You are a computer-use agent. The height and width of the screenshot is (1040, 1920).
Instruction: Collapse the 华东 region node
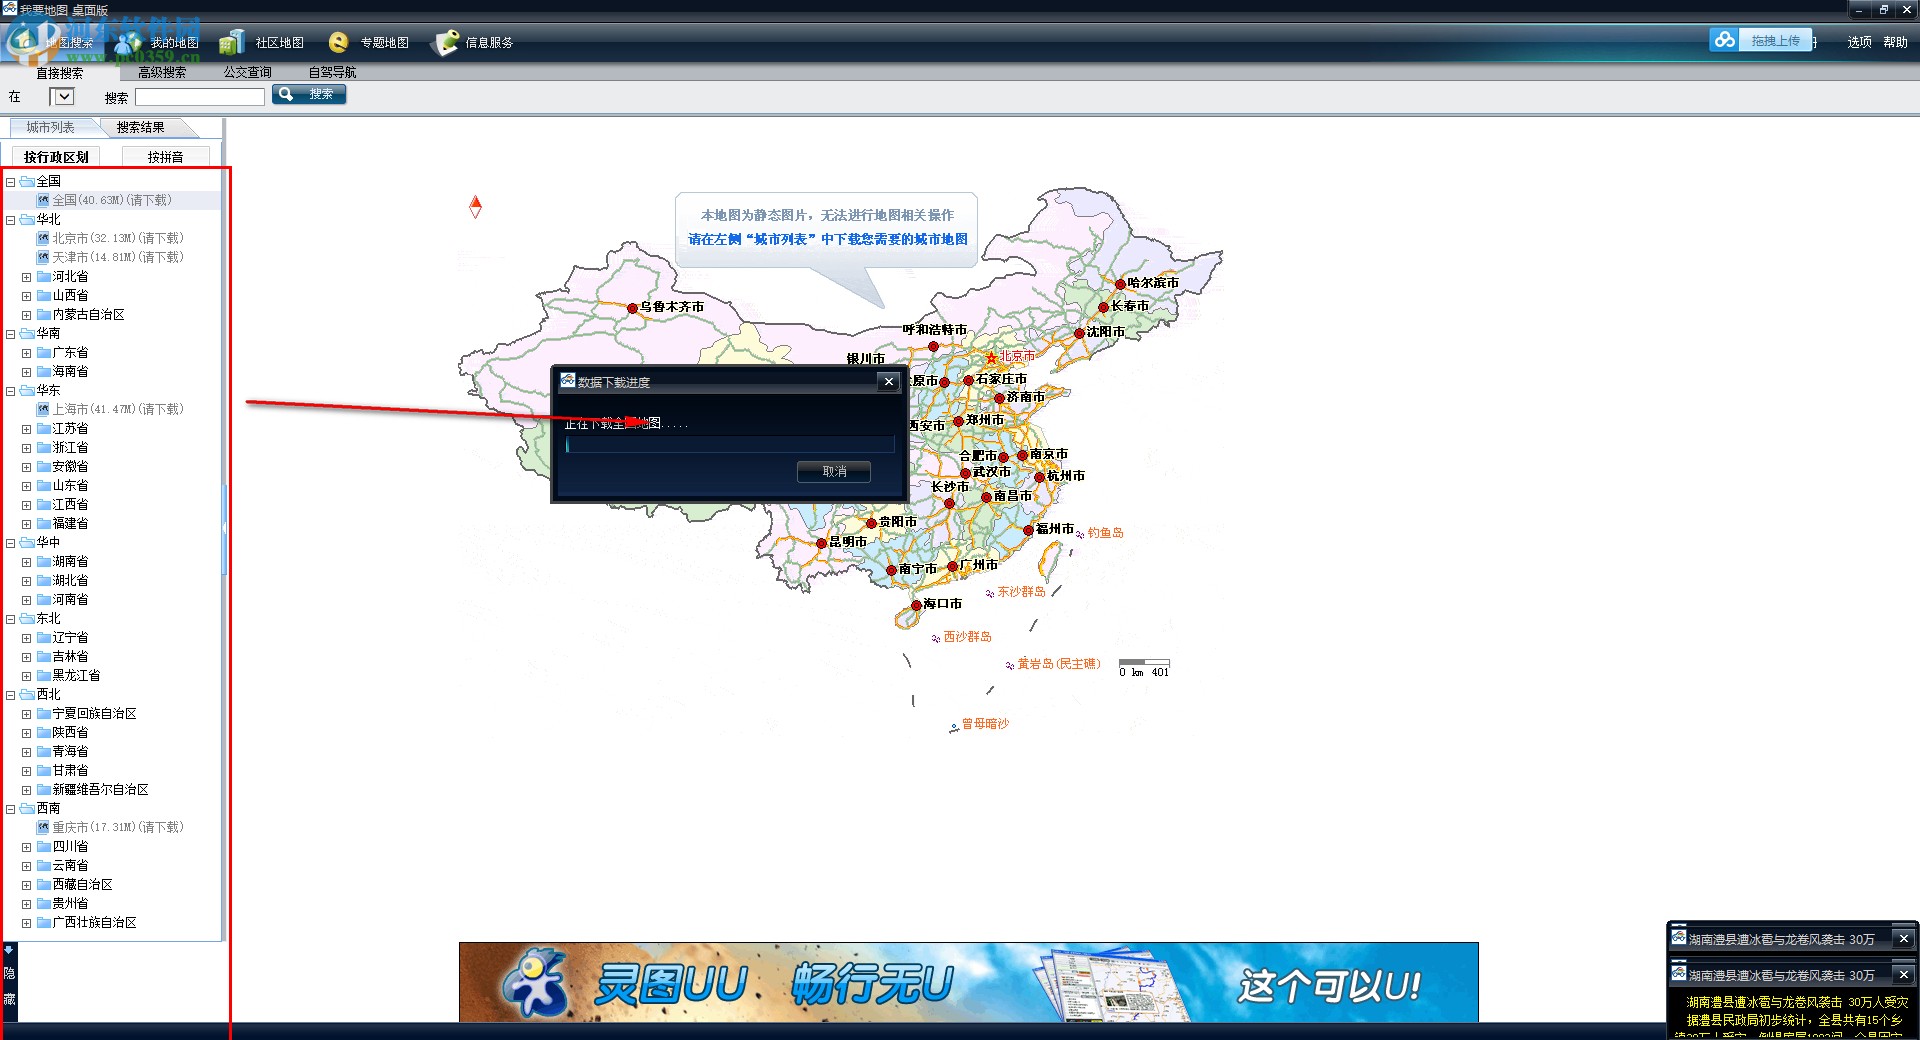(x=10, y=390)
